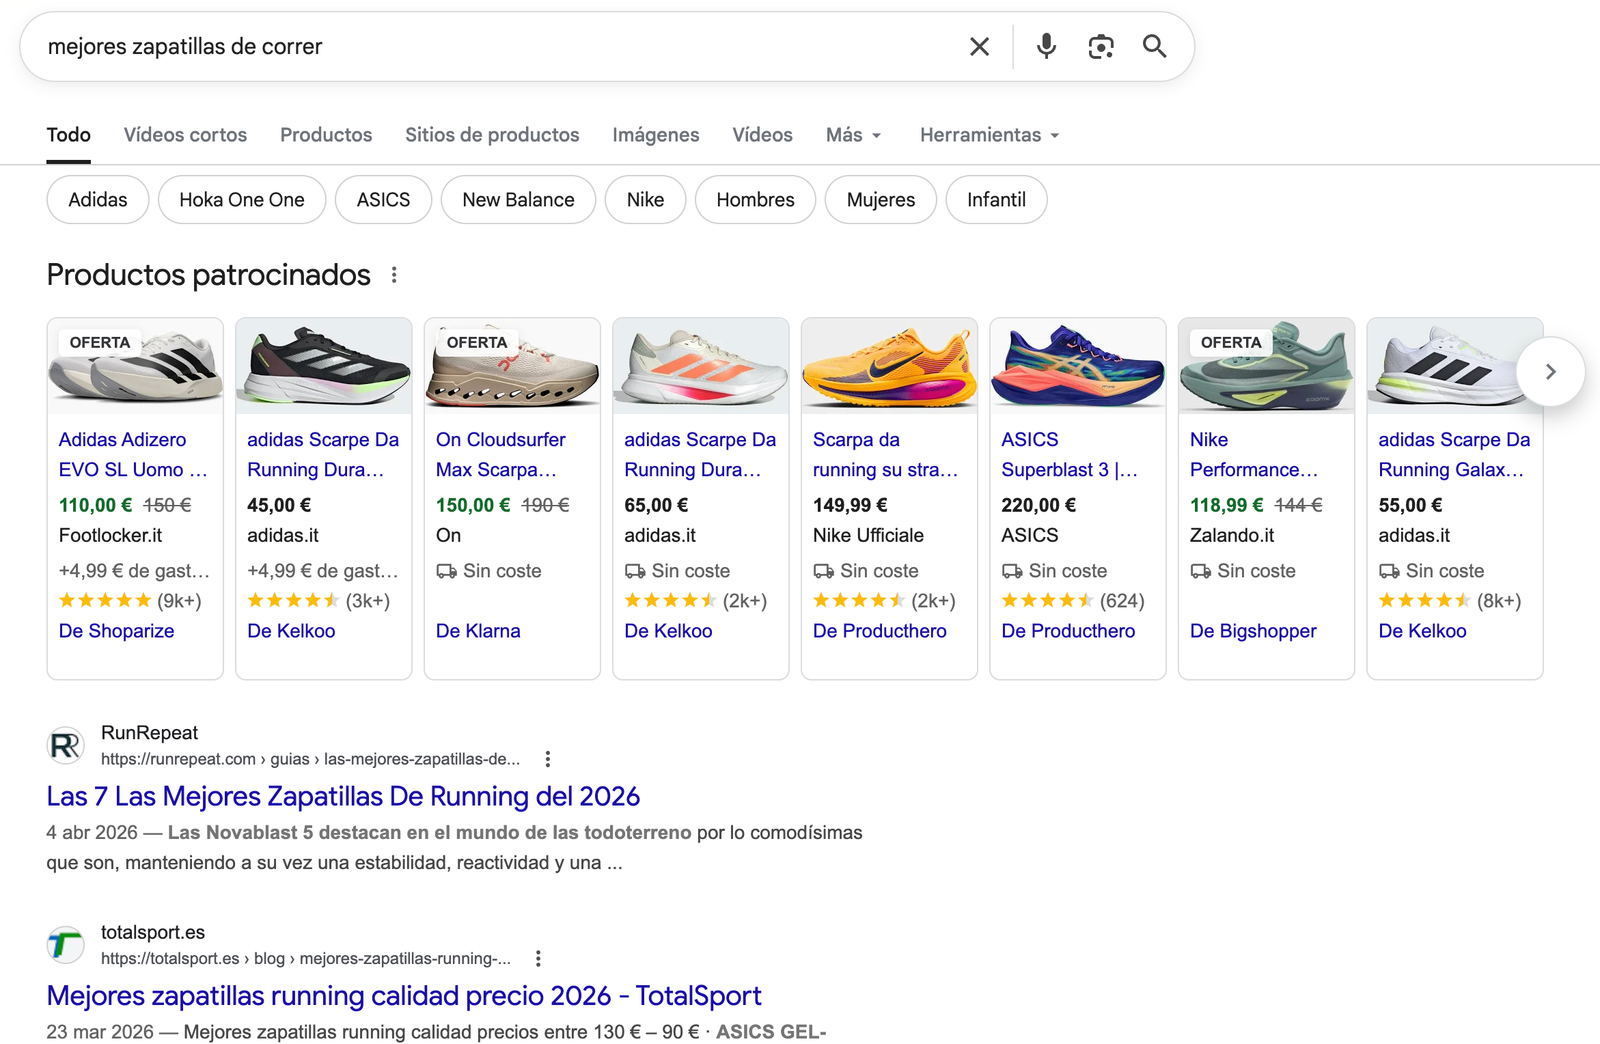Open image search with the camera lens icon
This screenshot has height=1044, width=1600.
(x=1100, y=47)
